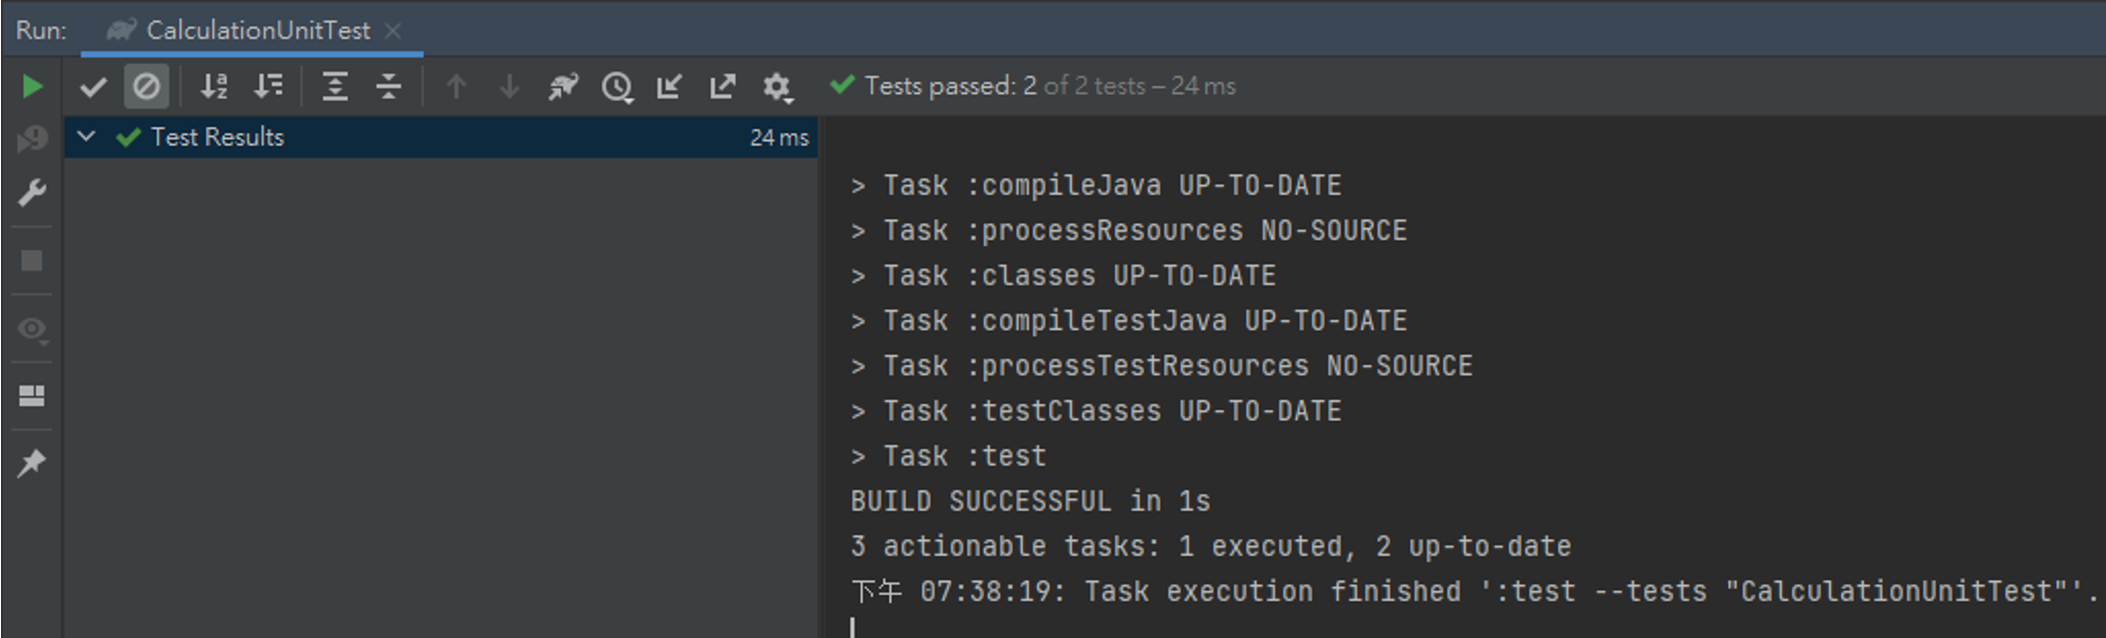Rerun the CalculationUnitTest run configuration

click(x=31, y=86)
